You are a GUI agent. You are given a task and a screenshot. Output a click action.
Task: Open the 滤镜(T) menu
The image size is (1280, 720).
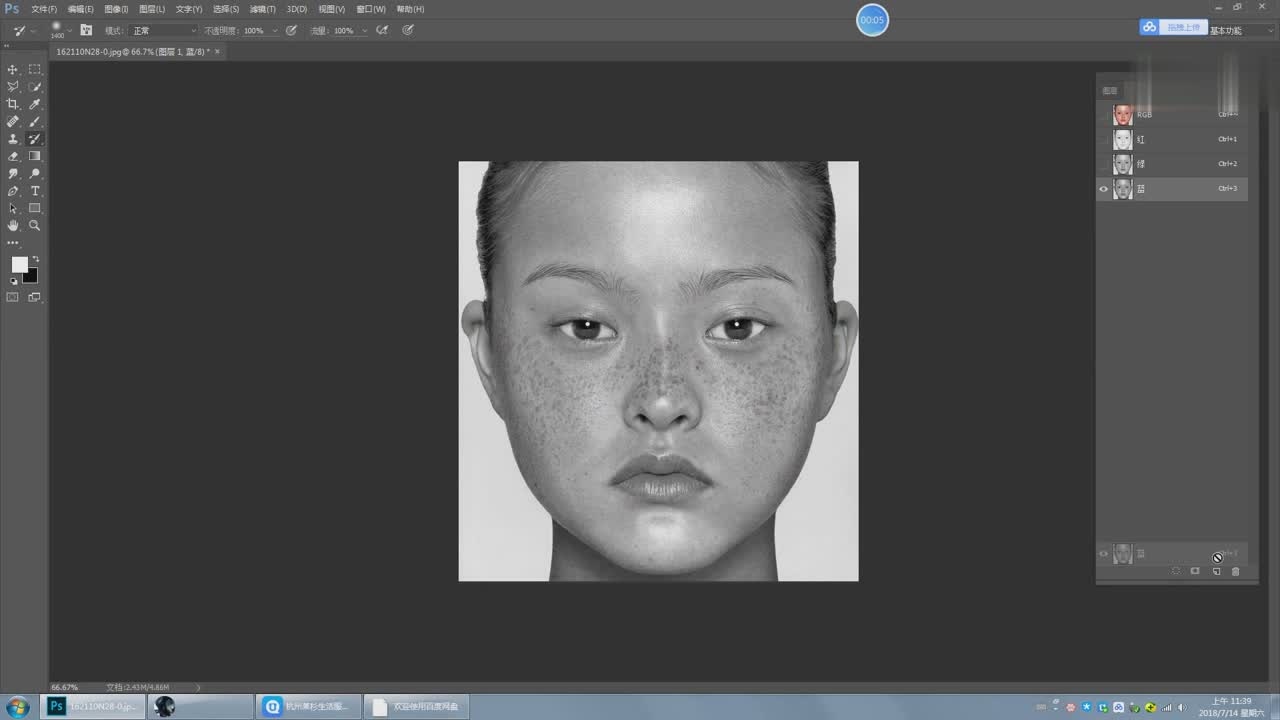click(x=263, y=9)
